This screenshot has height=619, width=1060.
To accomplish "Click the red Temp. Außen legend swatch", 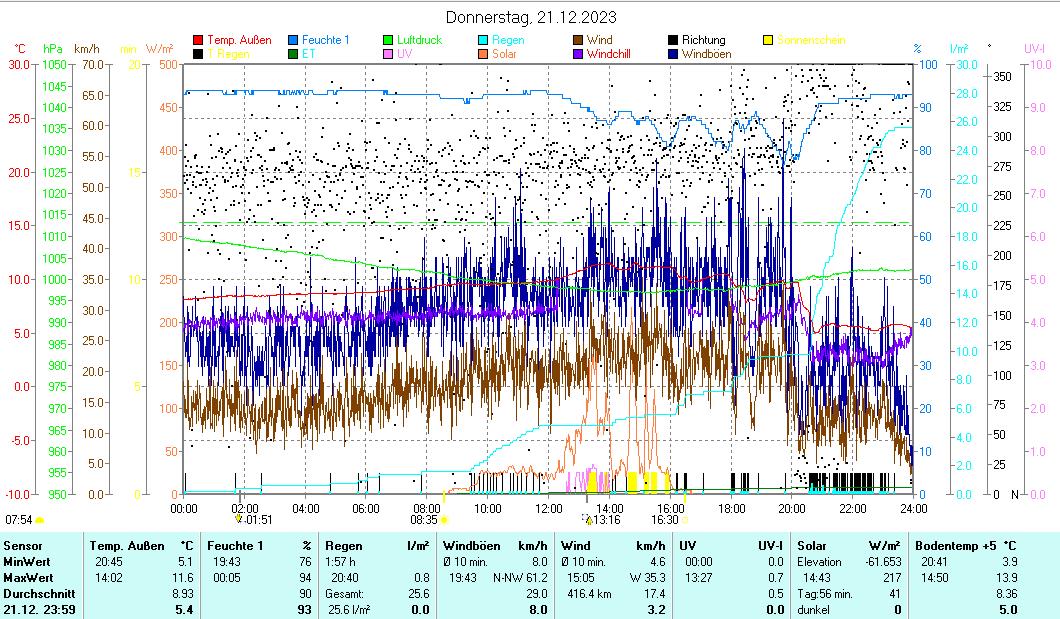I will (198, 40).
